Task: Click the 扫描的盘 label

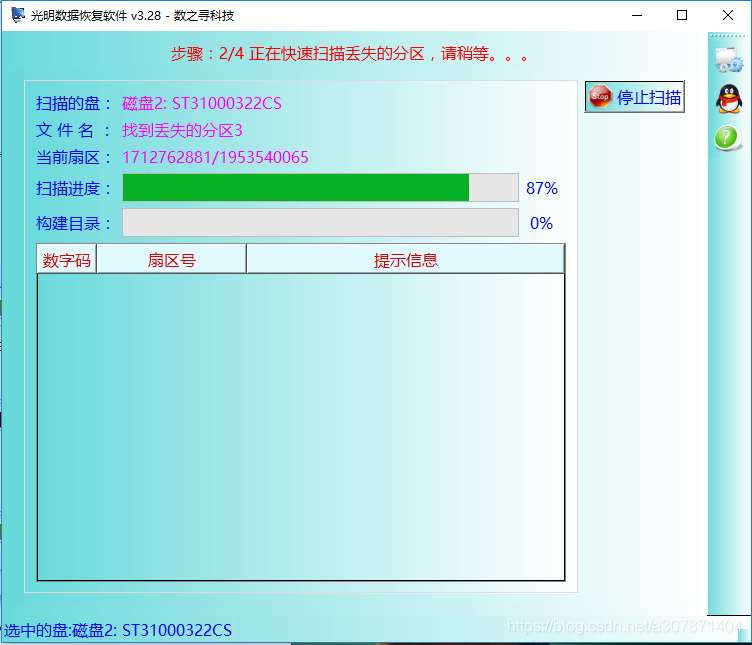Action: [73, 103]
